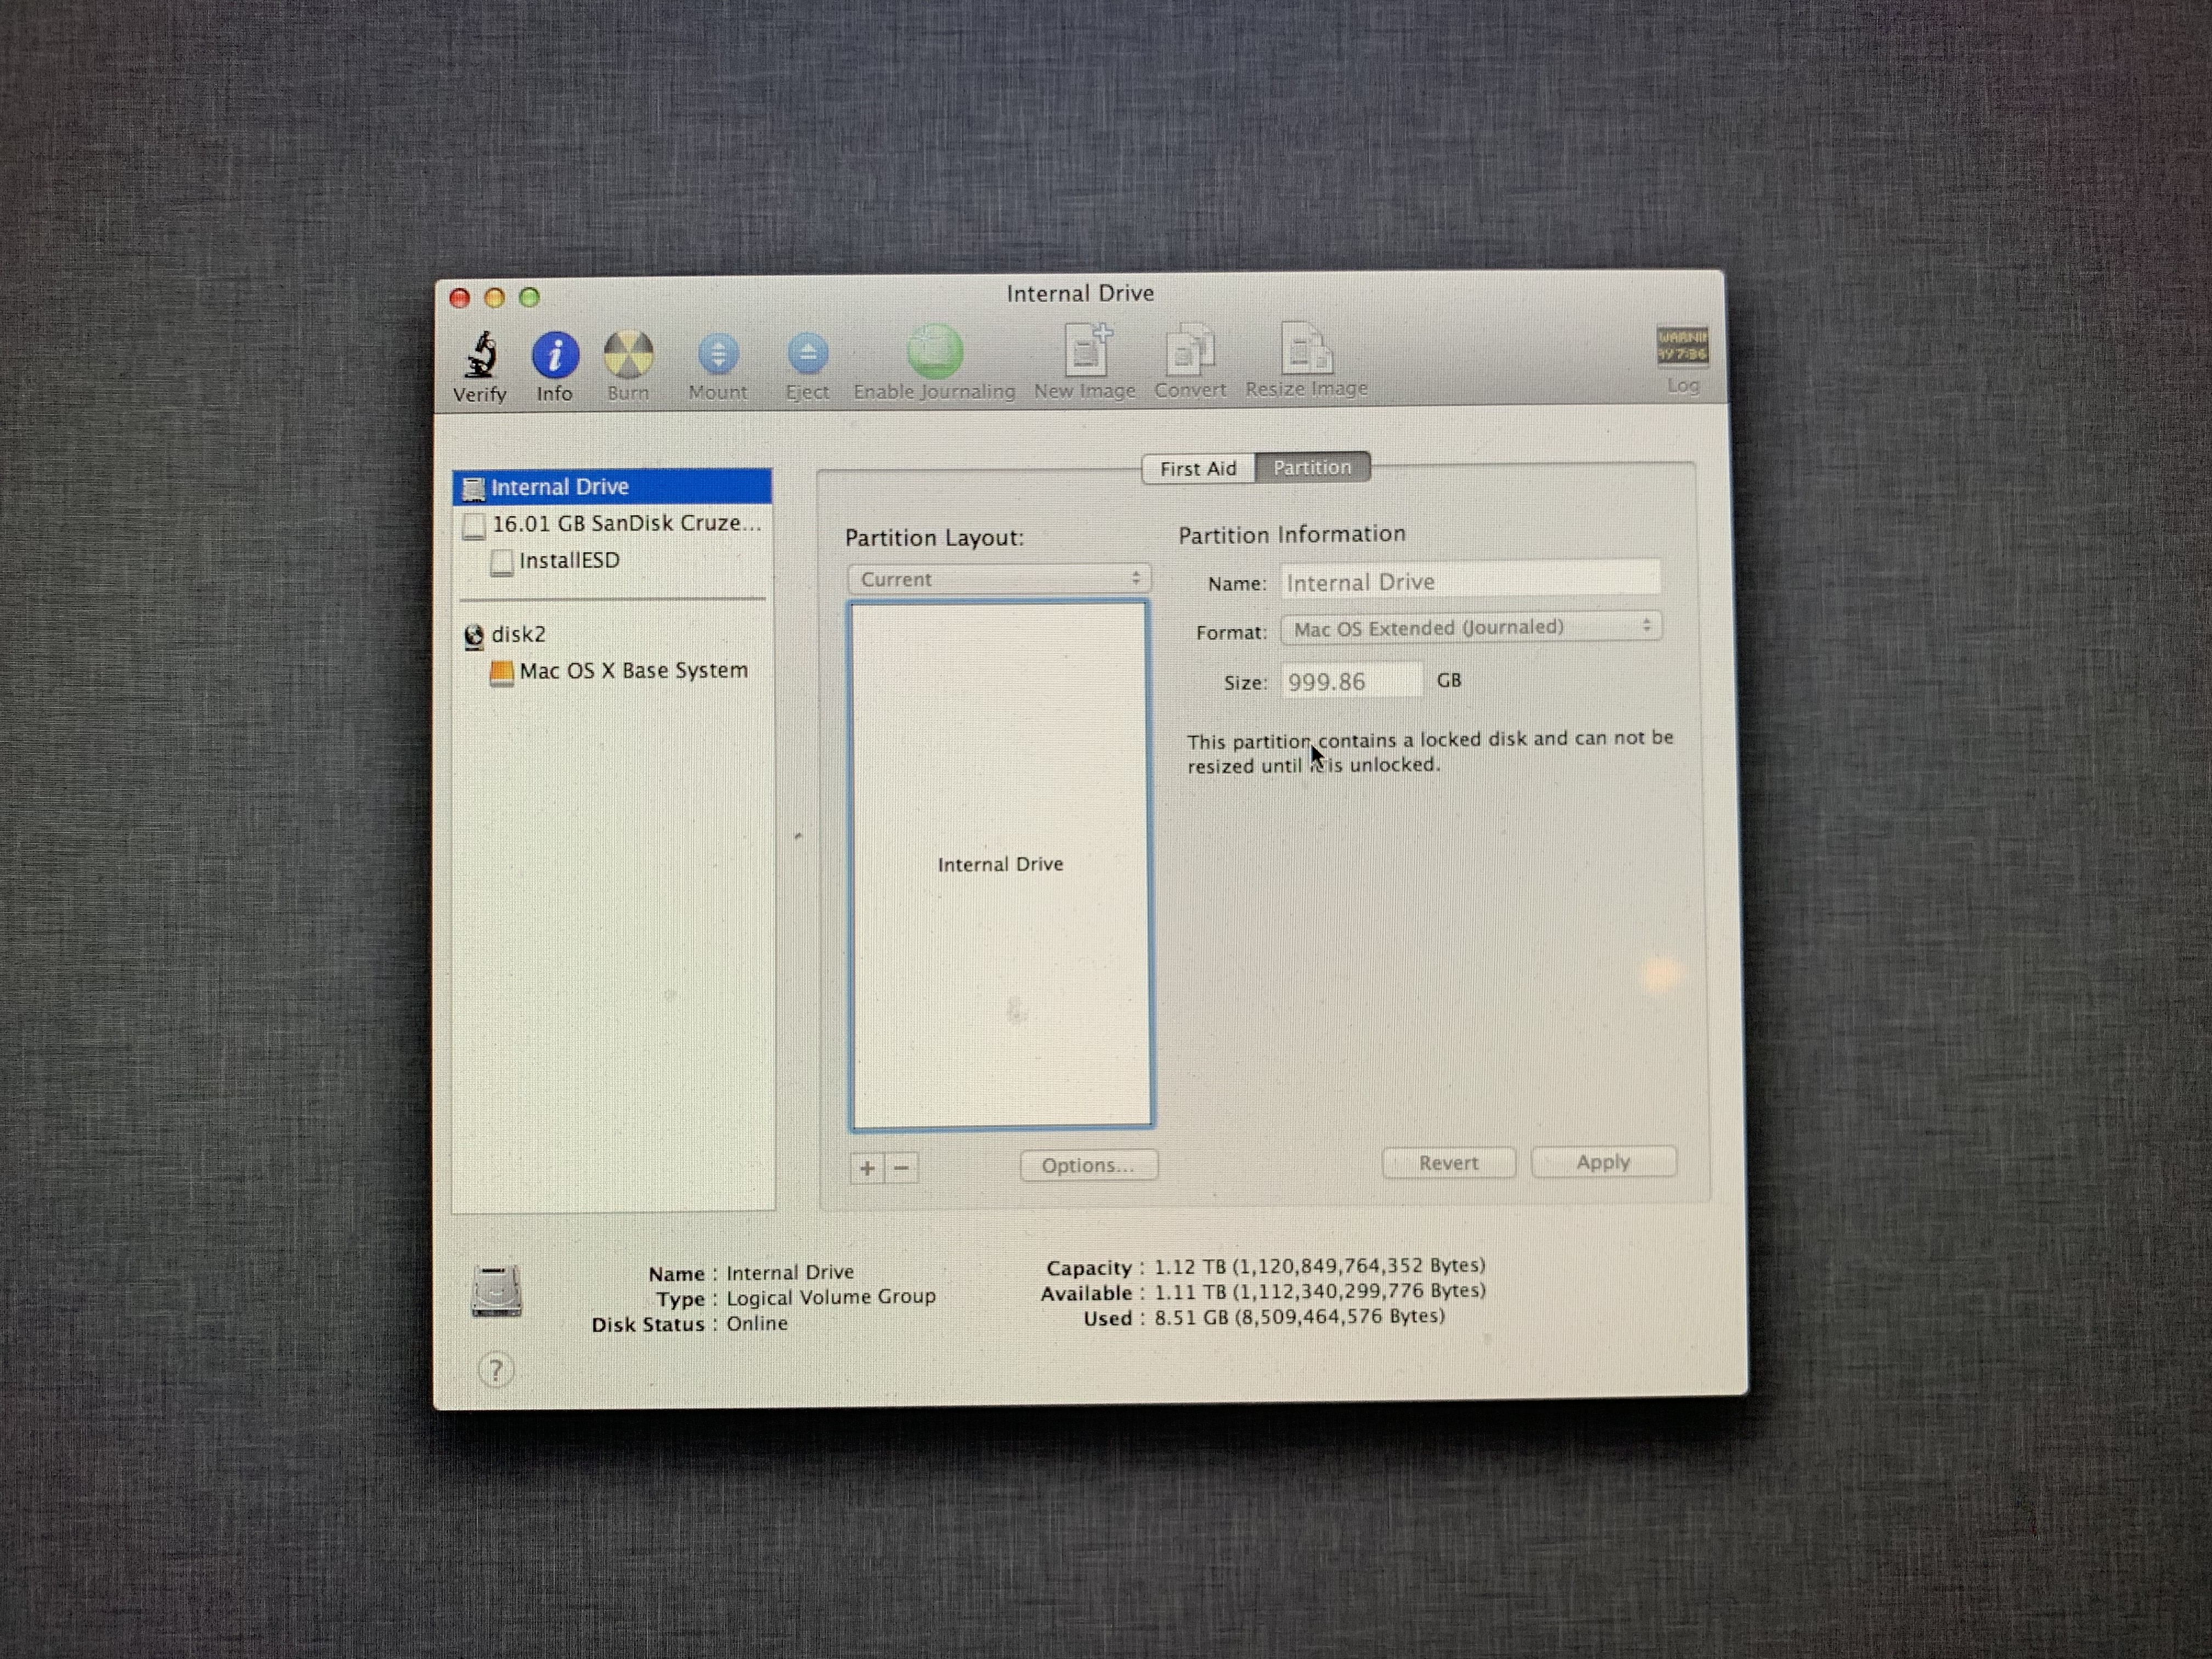Screen dimensions: 2212x1659
Task: Click the Disk Status Online text
Action: tap(757, 1323)
